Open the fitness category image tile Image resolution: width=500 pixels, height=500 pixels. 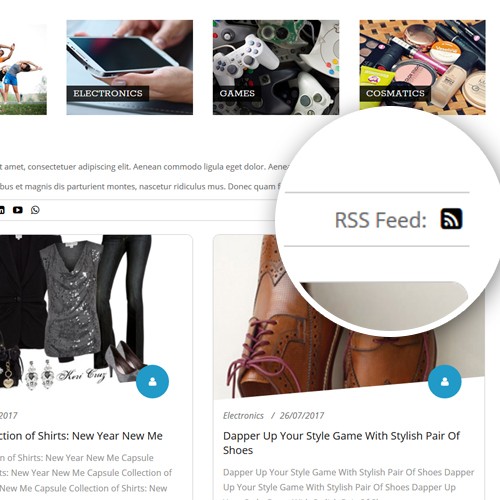pyautogui.click(x=23, y=67)
